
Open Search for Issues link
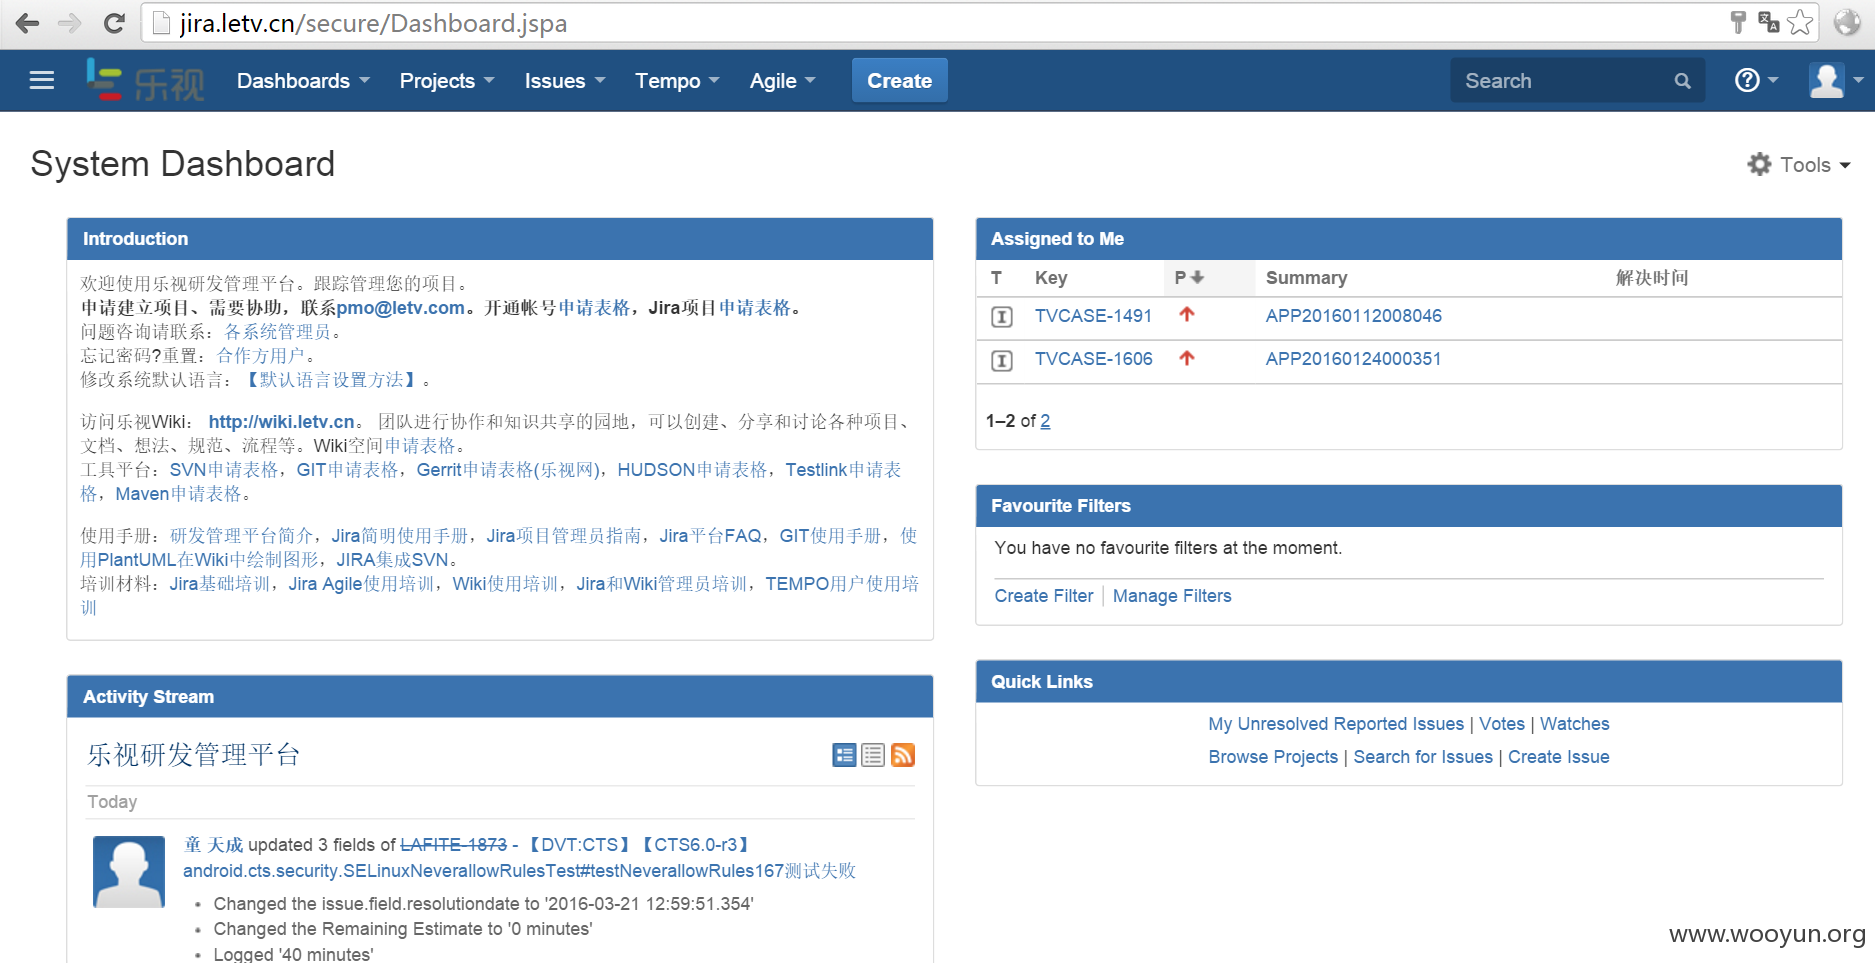point(1423,757)
